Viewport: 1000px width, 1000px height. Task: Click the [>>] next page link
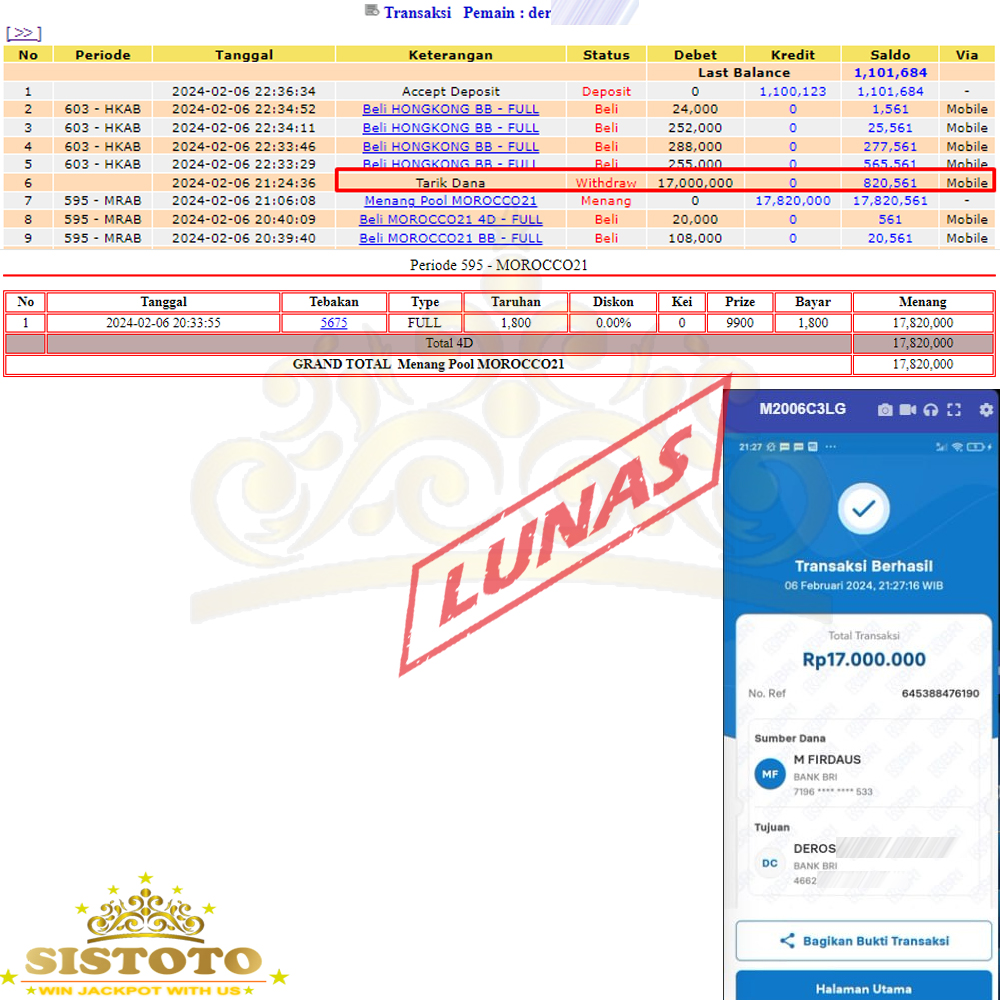[x=24, y=33]
